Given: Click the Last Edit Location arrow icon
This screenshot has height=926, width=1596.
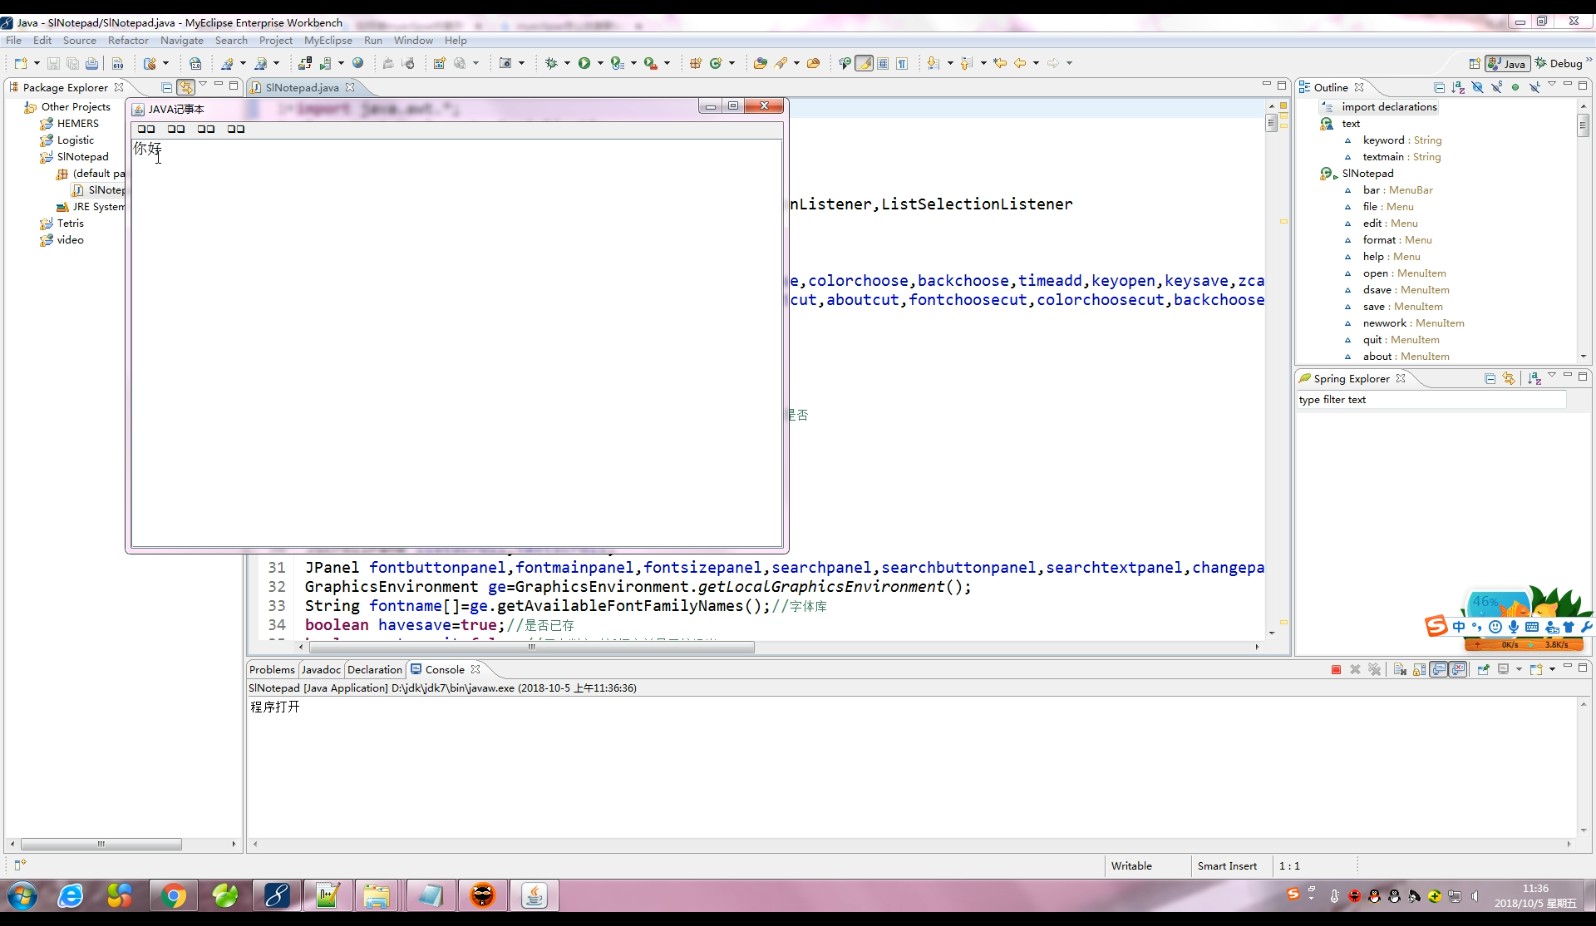Looking at the screenshot, I should 1000,63.
